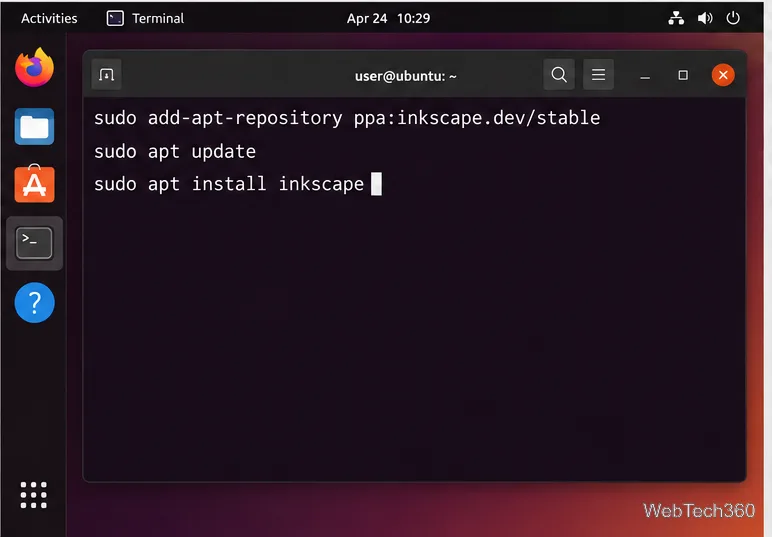The width and height of the screenshot is (772, 537).
Task: Click the terminal cursor block after inkscape
Action: (376, 184)
